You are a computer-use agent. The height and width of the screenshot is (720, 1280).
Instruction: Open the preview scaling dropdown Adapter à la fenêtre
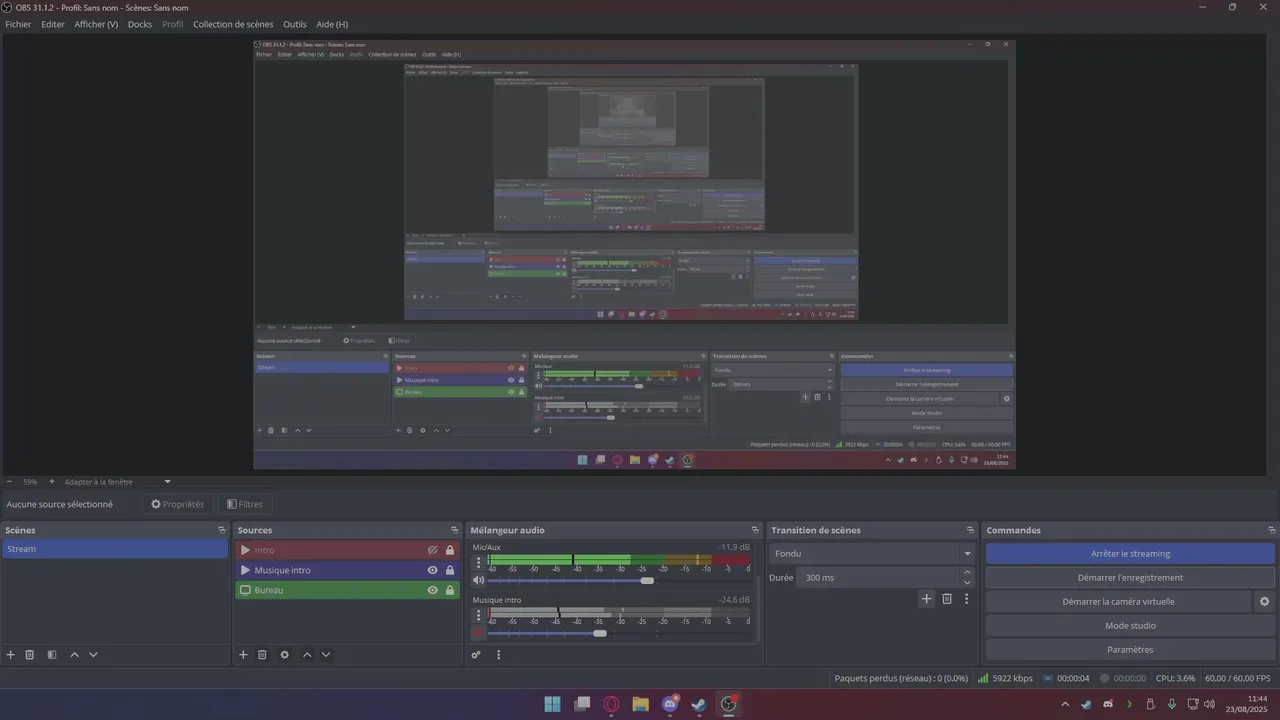click(118, 482)
